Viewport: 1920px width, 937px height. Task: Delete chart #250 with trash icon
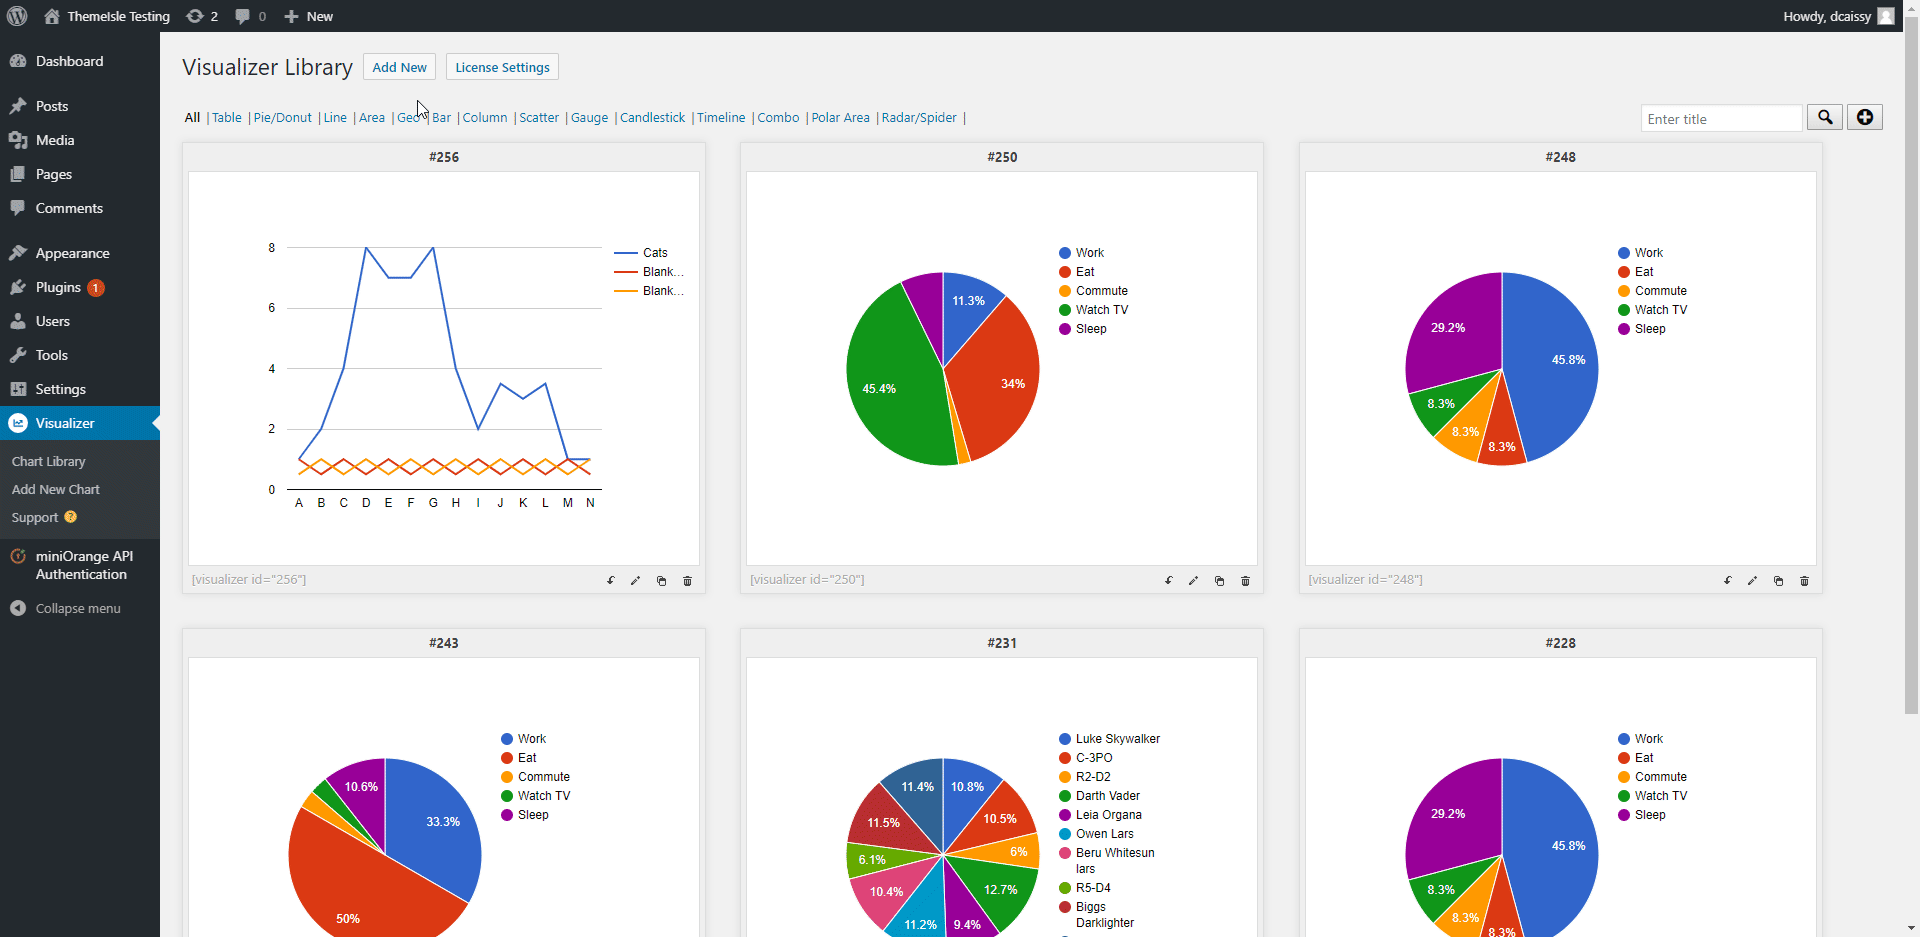(x=1245, y=581)
